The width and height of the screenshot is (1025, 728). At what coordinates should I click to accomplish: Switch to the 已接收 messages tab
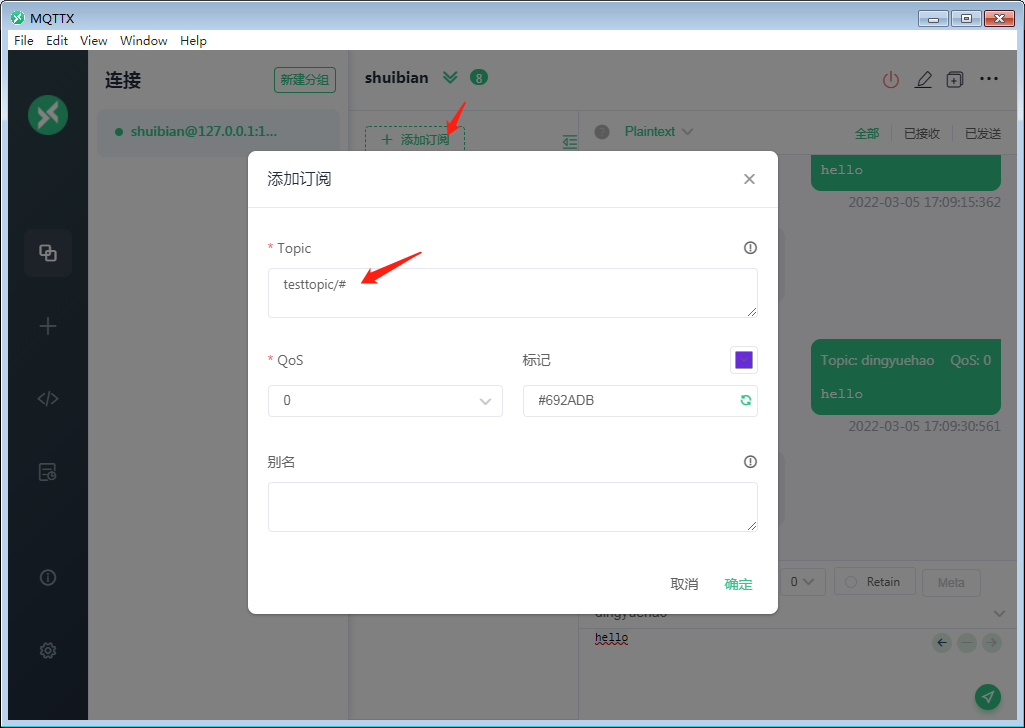tap(922, 133)
